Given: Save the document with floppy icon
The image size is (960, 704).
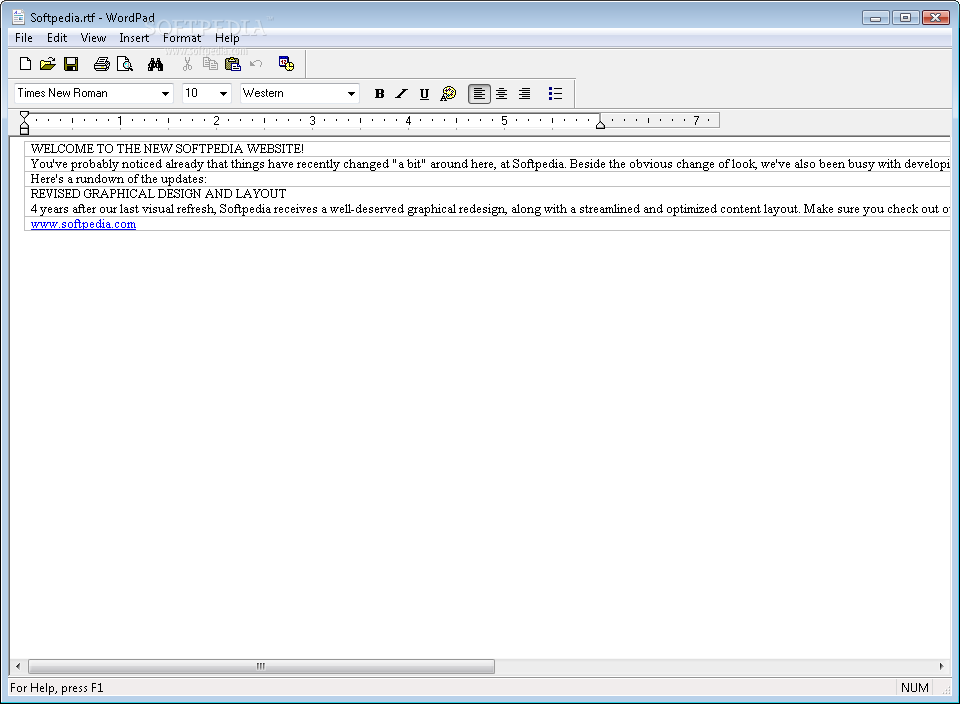Looking at the screenshot, I should (71, 64).
